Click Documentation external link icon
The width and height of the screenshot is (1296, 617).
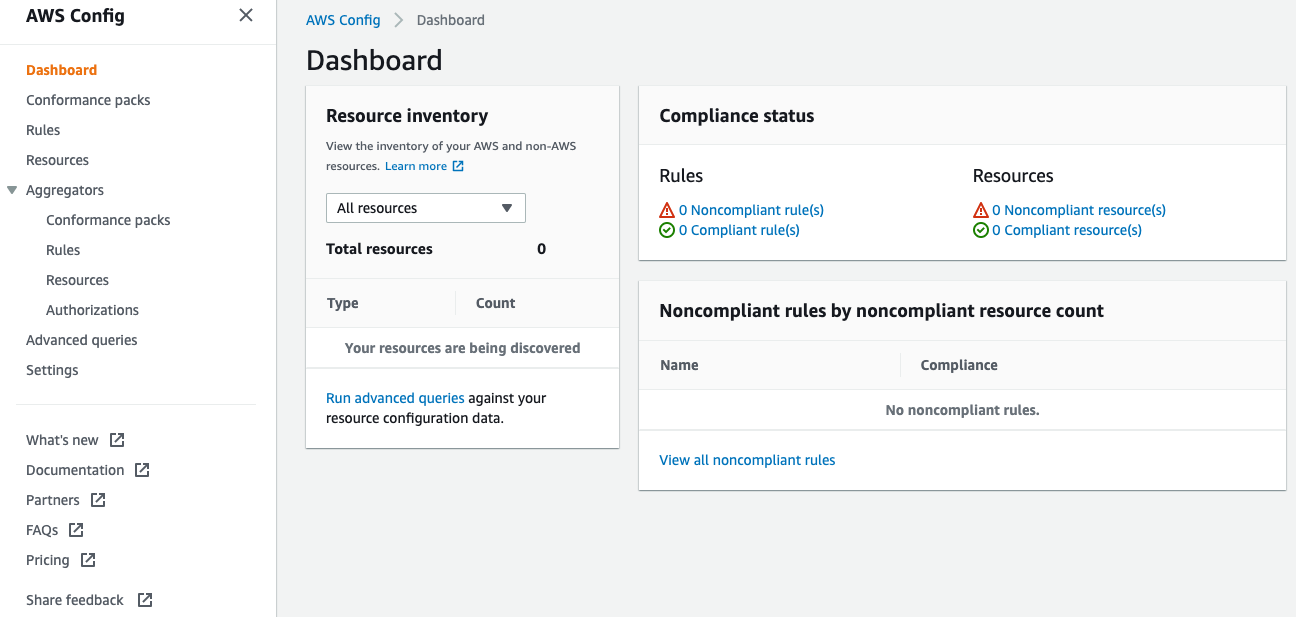coord(142,470)
